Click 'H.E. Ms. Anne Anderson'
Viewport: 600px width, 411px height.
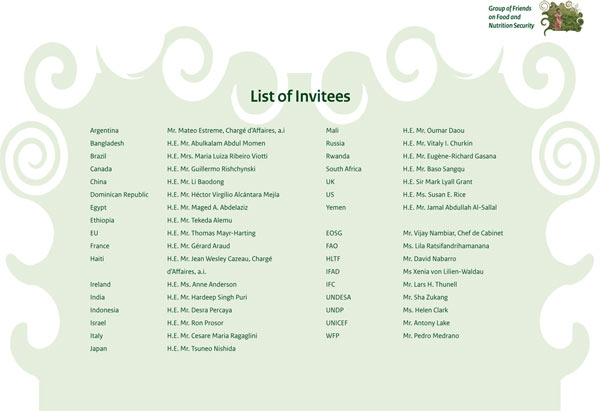pos(202,284)
